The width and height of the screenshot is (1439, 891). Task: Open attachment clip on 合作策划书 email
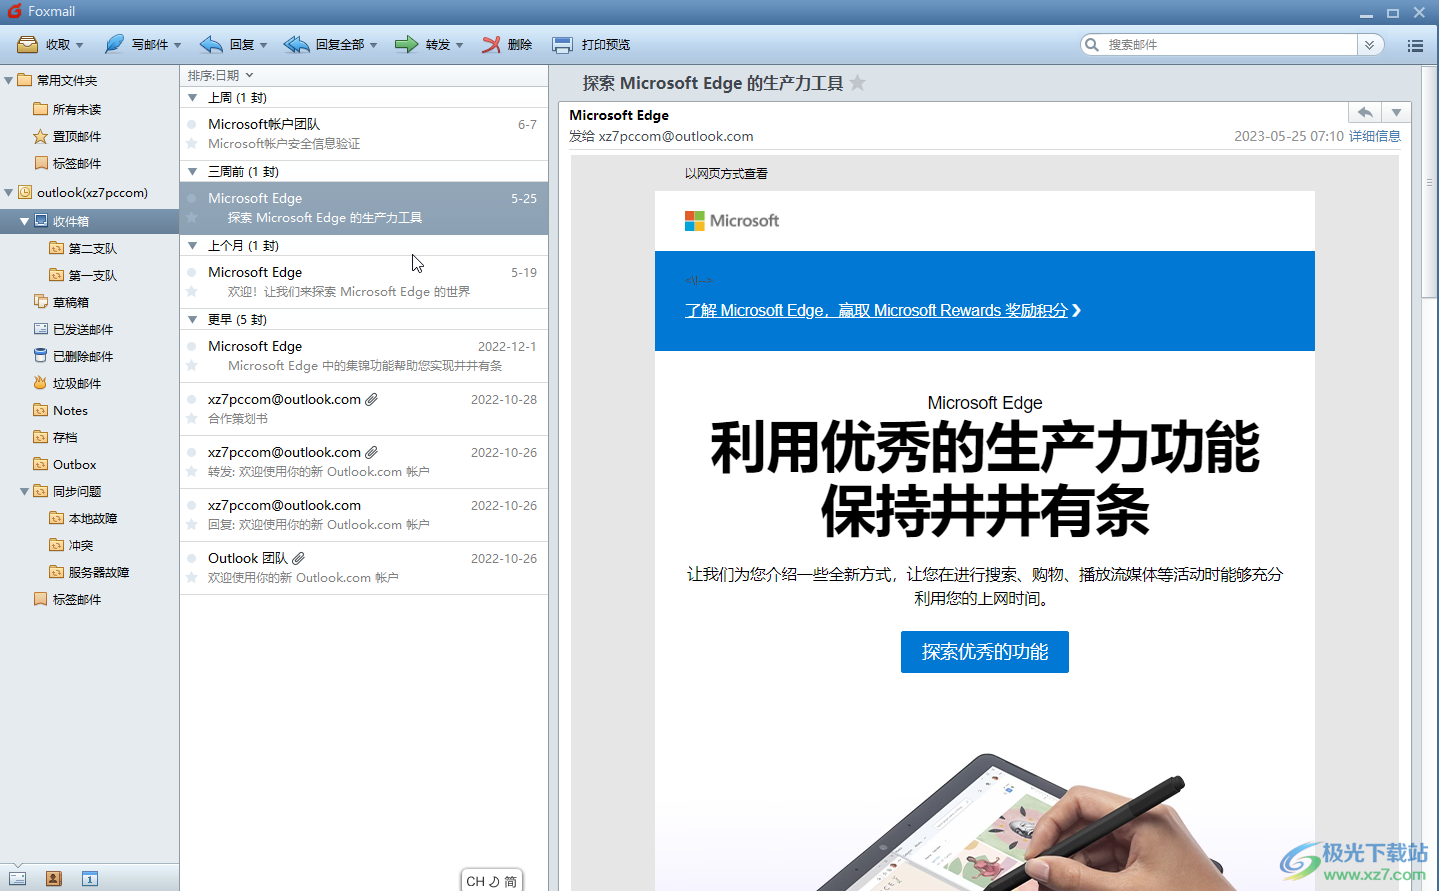371,399
